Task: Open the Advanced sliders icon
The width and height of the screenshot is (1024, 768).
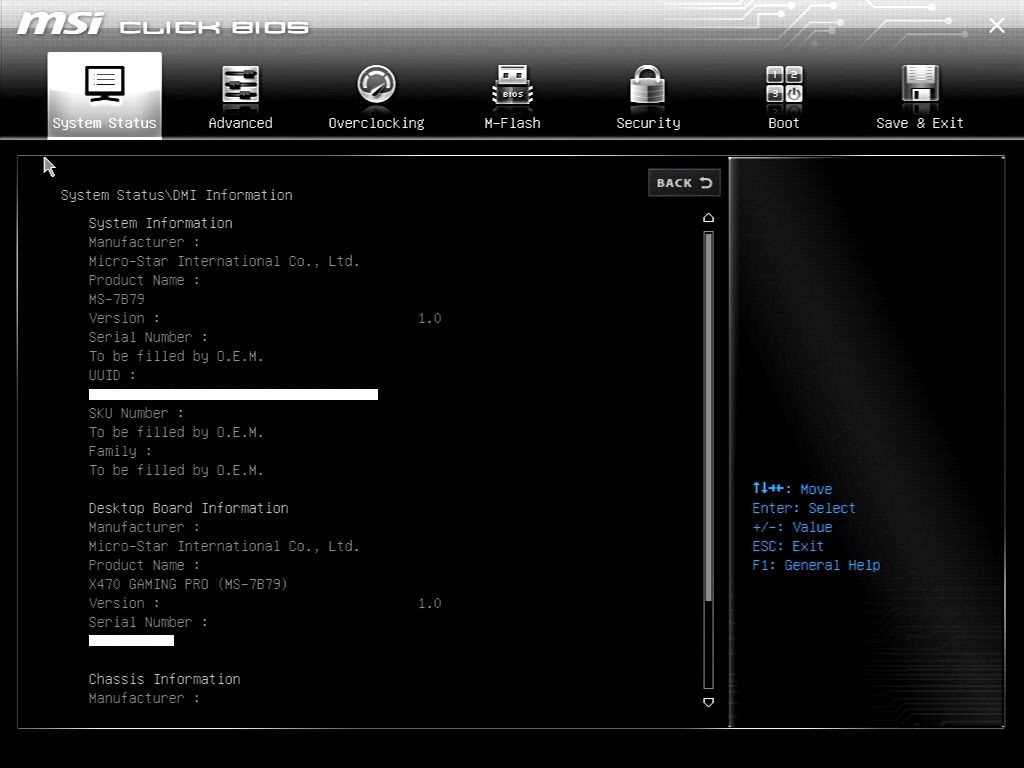Action: [240, 84]
